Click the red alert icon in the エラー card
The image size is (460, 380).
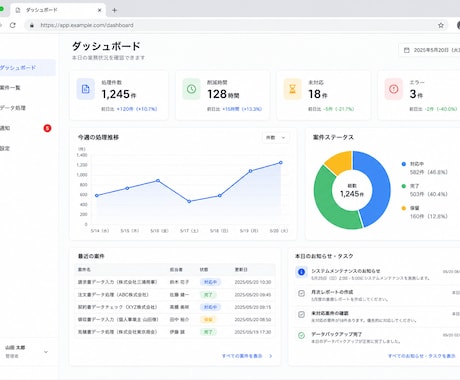click(x=394, y=89)
